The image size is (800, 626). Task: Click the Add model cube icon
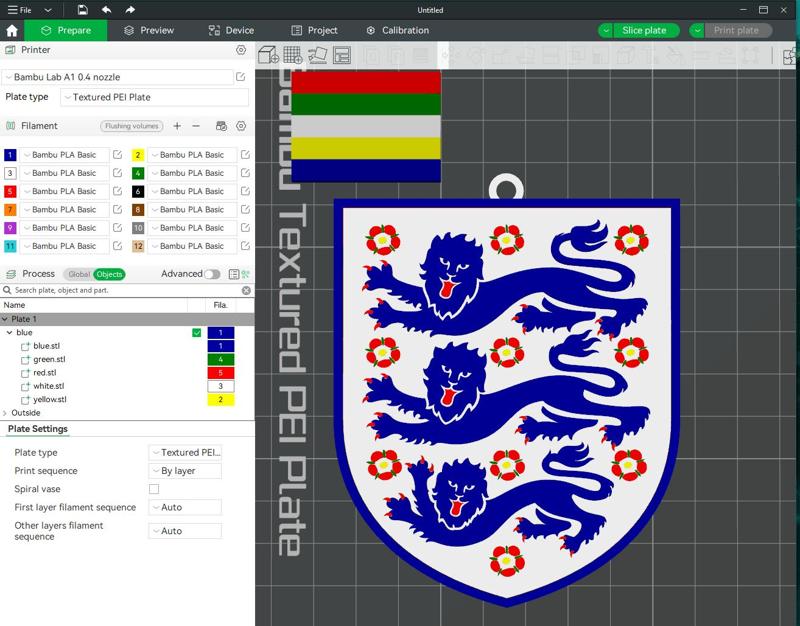(267, 54)
